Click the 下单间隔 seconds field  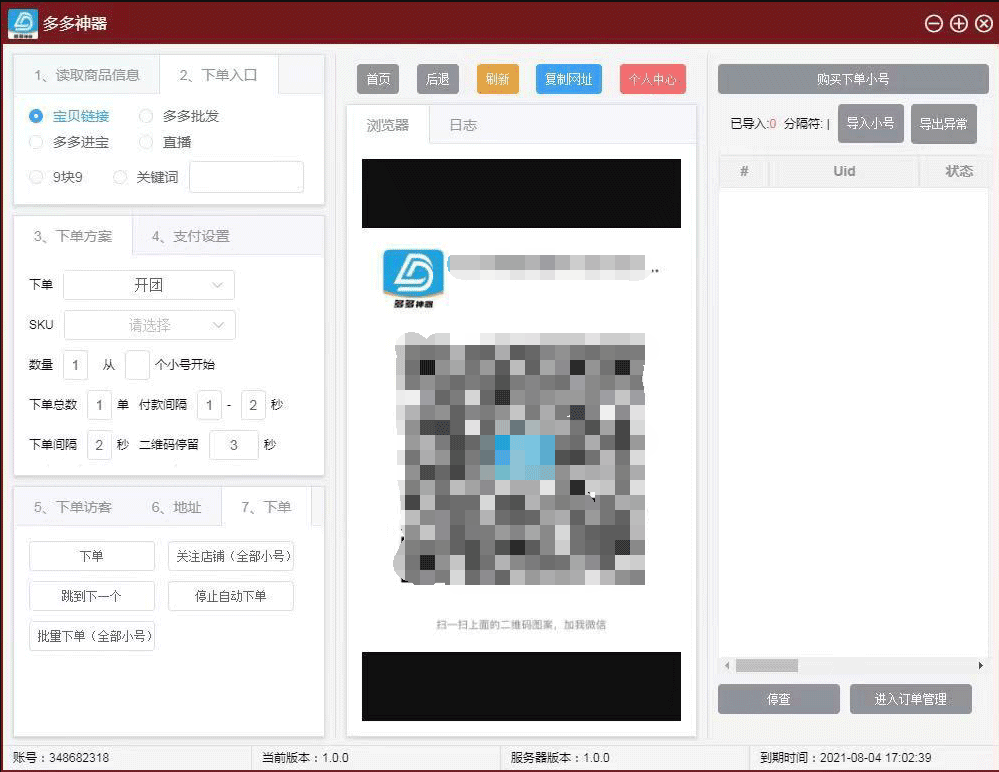pos(99,445)
